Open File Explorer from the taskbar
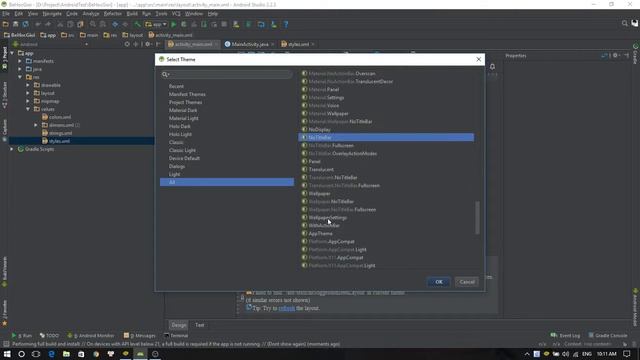The height and width of the screenshot is (360, 640). pyautogui.click(x=66, y=354)
